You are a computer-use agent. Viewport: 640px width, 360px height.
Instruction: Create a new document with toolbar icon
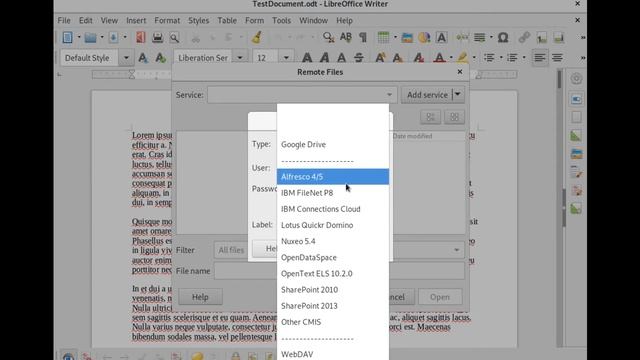pyautogui.click(x=67, y=38)
